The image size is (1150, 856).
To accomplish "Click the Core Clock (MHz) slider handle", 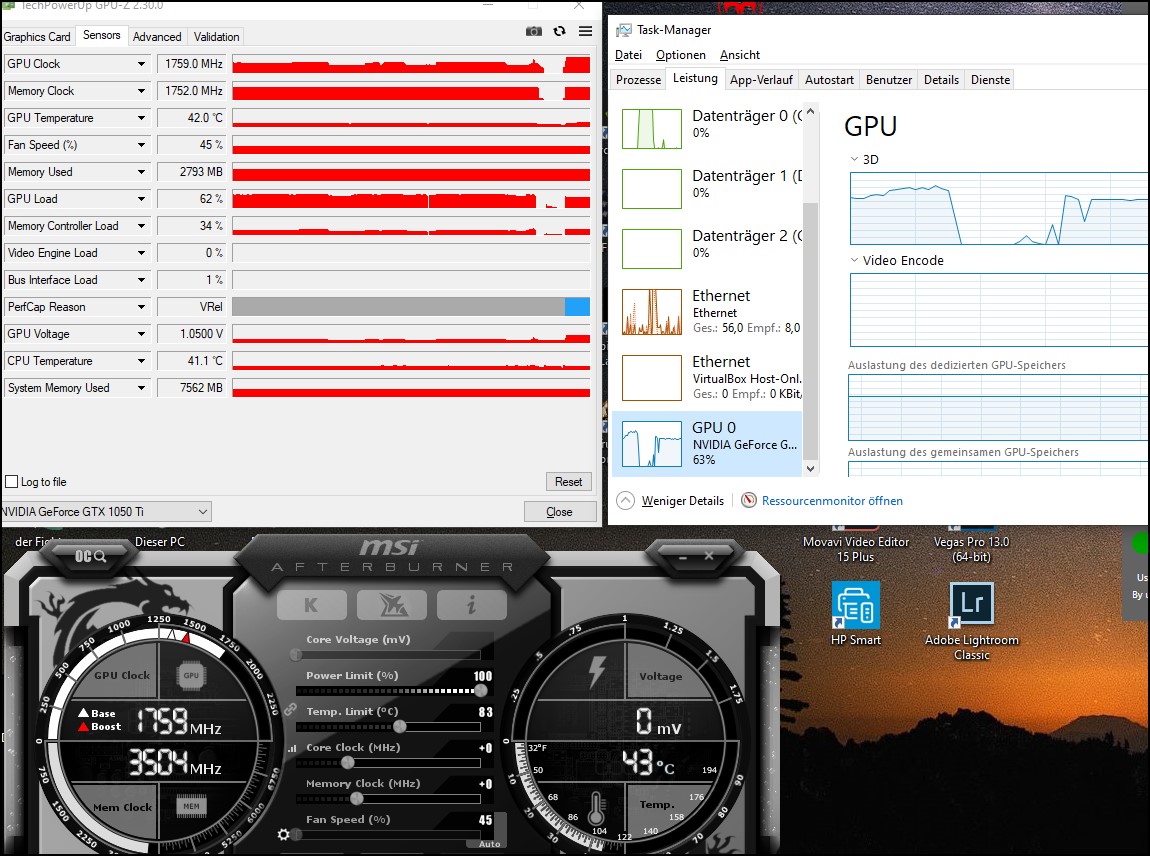I will pyautogui.click(x=348, y=762).
